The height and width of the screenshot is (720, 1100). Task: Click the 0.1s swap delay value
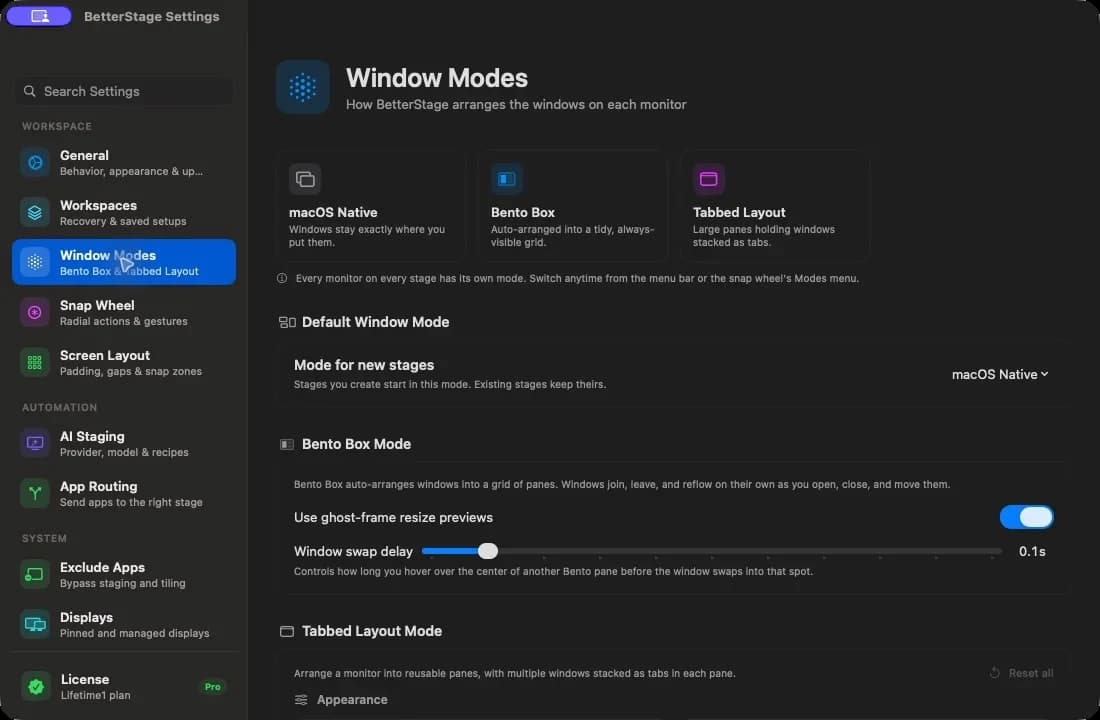pos(1032,552)
